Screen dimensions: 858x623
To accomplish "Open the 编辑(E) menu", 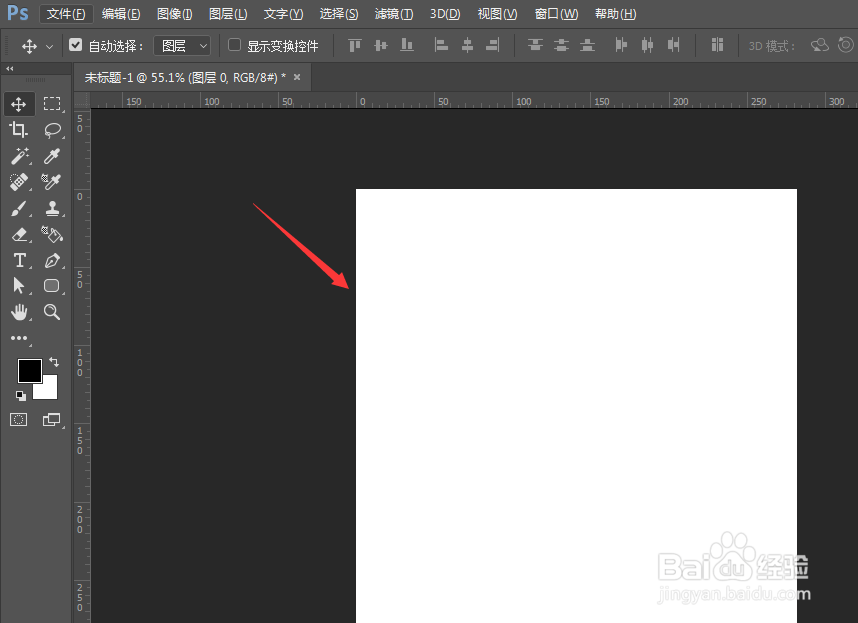I will point(121,14).
